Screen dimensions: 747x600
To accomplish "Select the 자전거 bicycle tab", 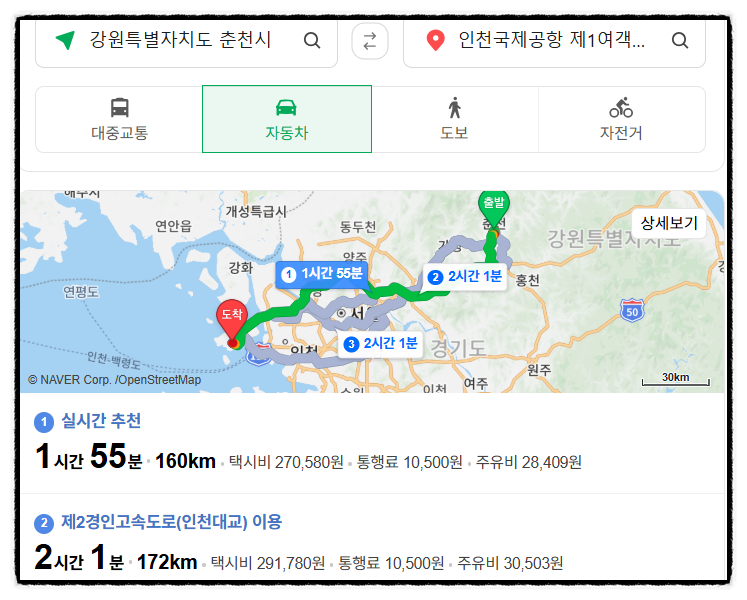I will tap(621, 119).
